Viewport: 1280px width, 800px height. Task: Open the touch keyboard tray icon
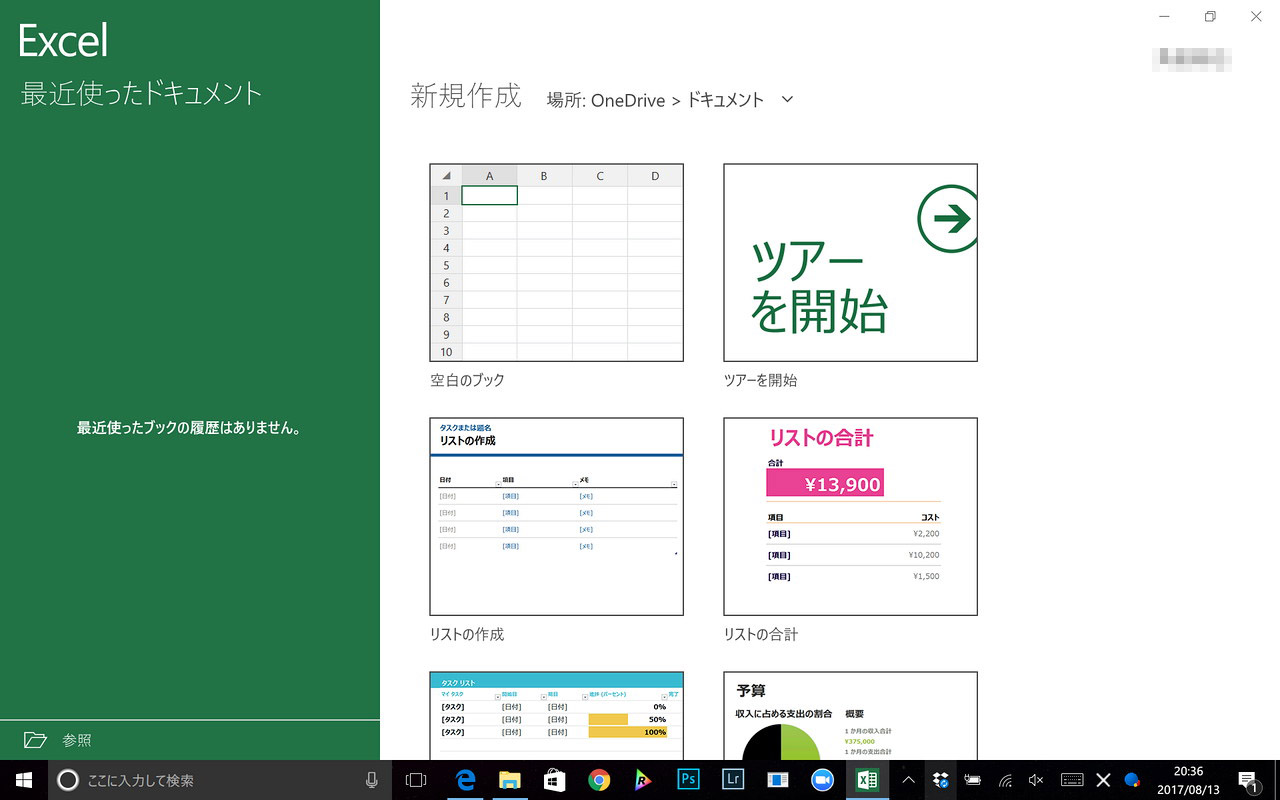tap(1071, 780)
